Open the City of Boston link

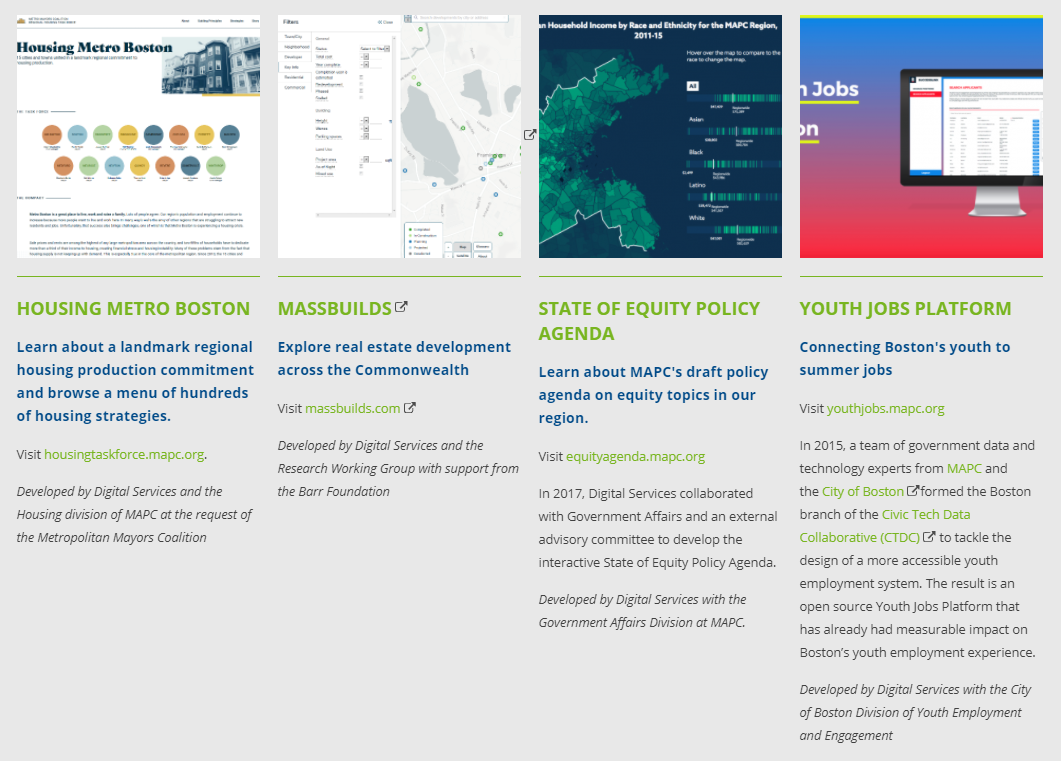[863, 492]
